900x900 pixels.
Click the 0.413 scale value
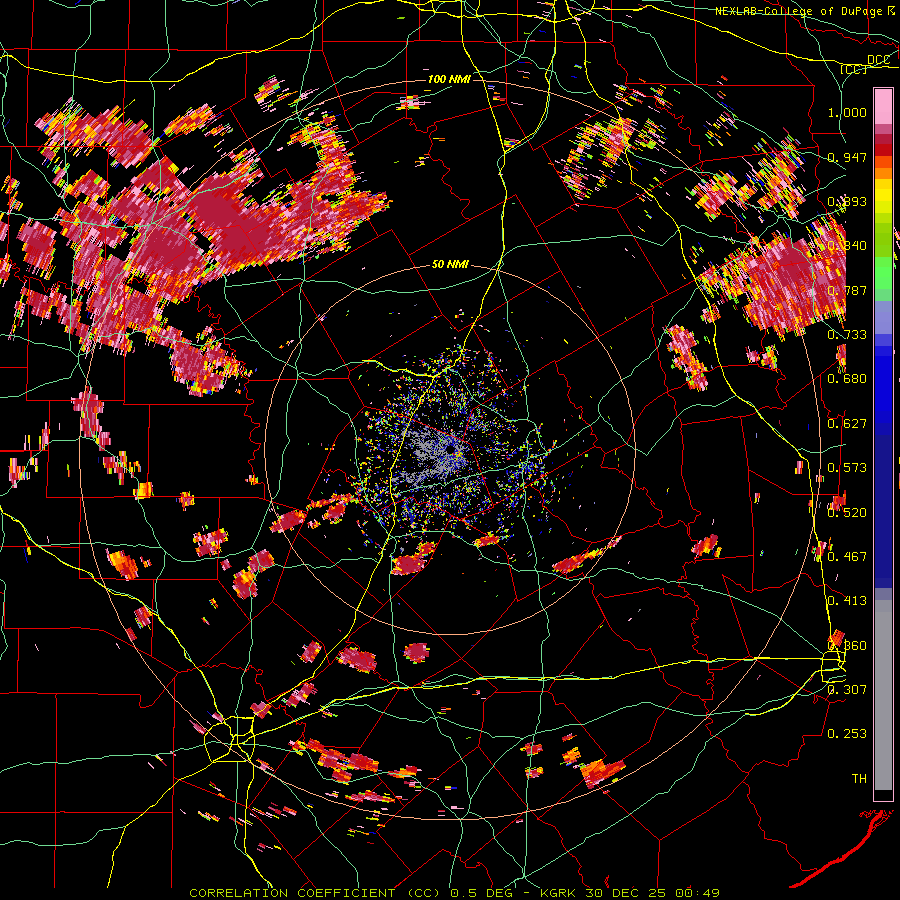click(847, 601)
